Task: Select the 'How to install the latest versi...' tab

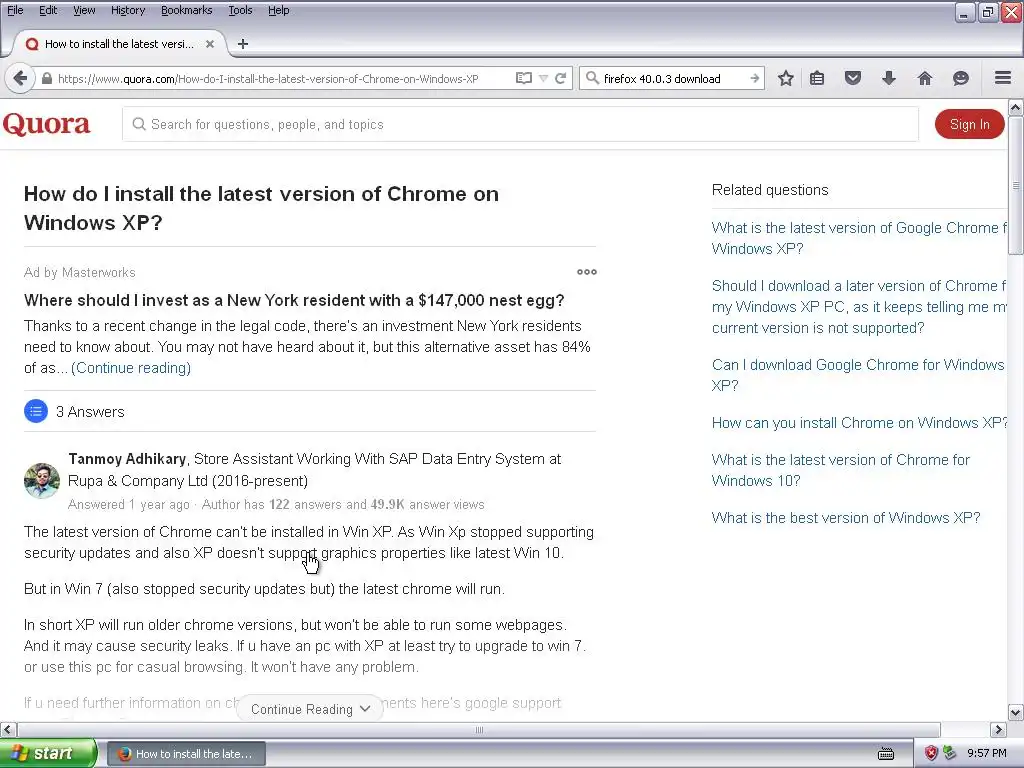Action: coord(118,44)
